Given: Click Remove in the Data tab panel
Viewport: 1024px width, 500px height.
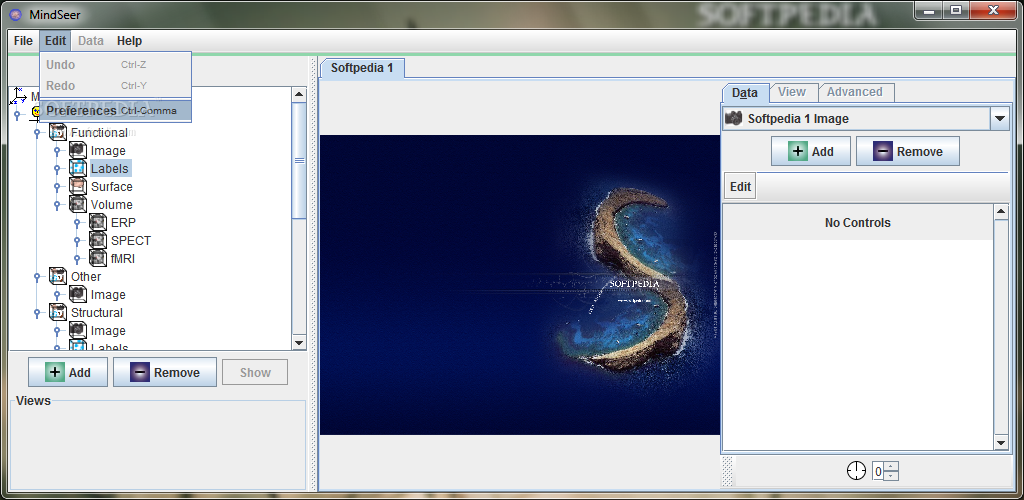Looking at the screenshot, I should click(908, 151).
